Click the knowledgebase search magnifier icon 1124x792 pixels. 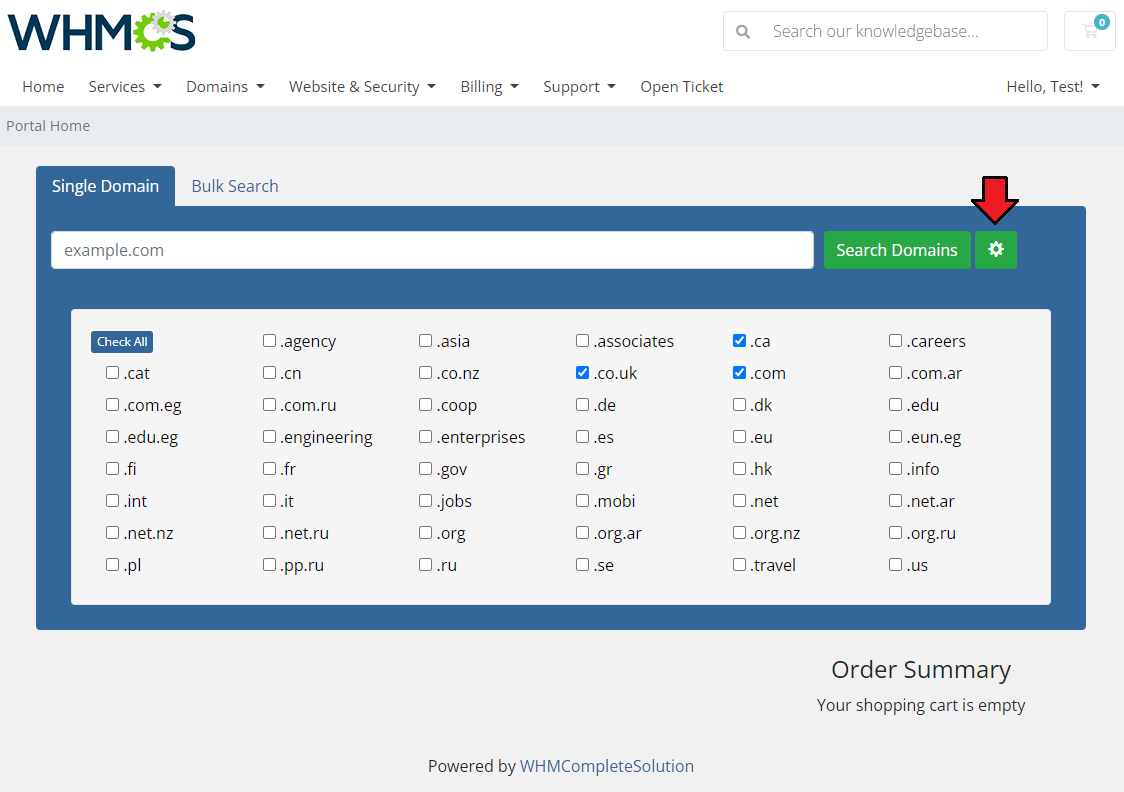click(743, 32)
